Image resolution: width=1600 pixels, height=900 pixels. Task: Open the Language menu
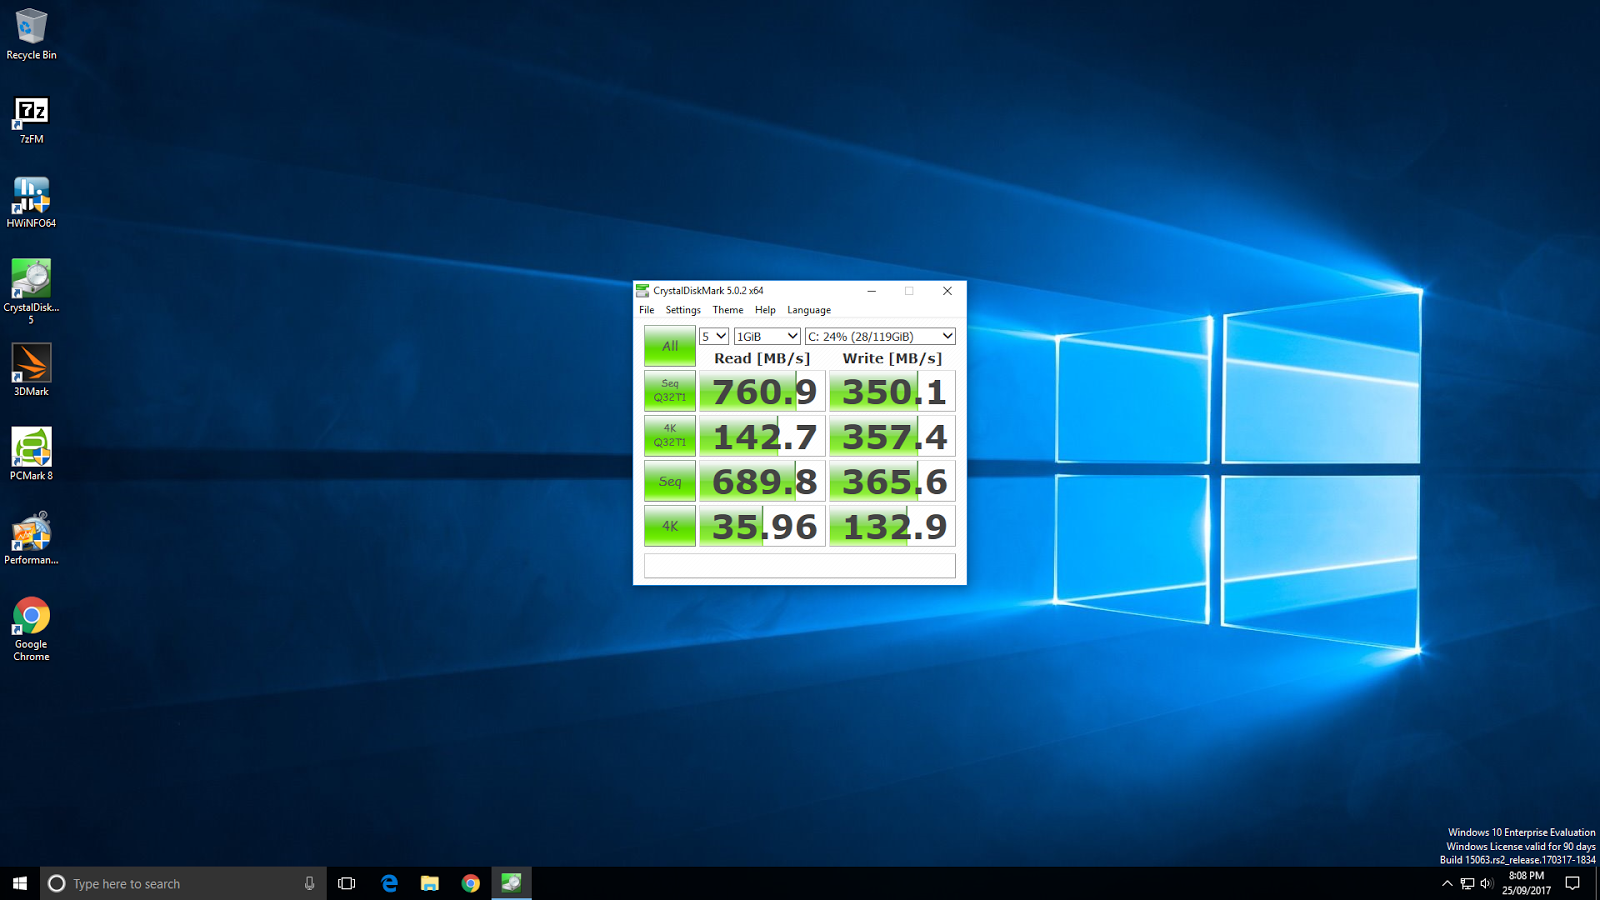tap(809, 310)
